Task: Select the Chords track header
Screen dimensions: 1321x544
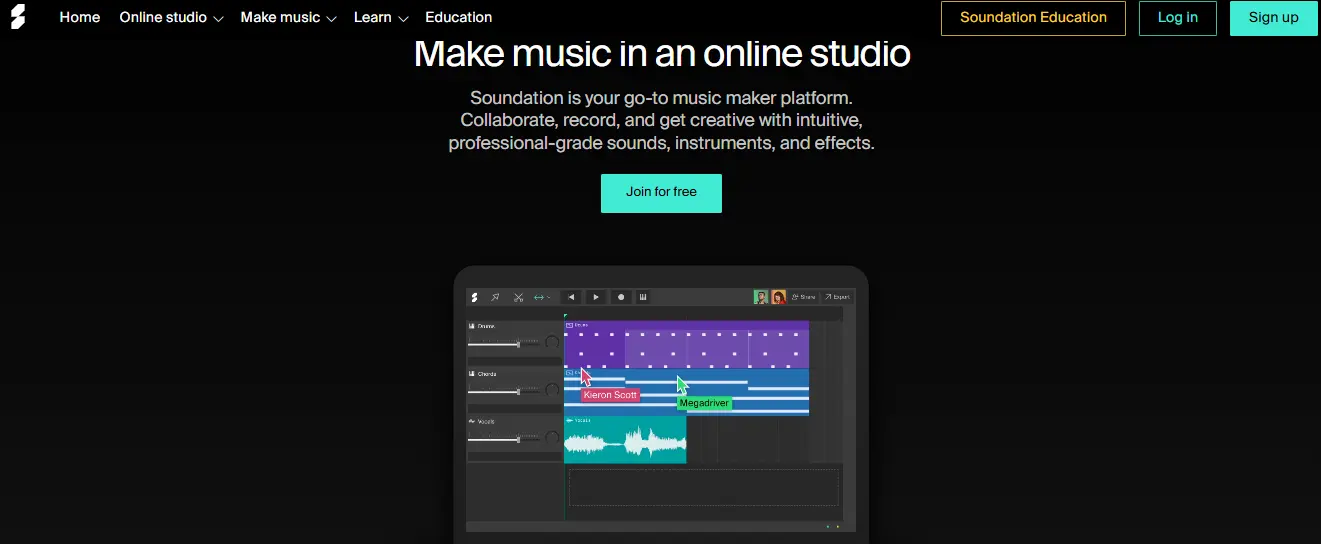Action: click(x=514, y=389)
